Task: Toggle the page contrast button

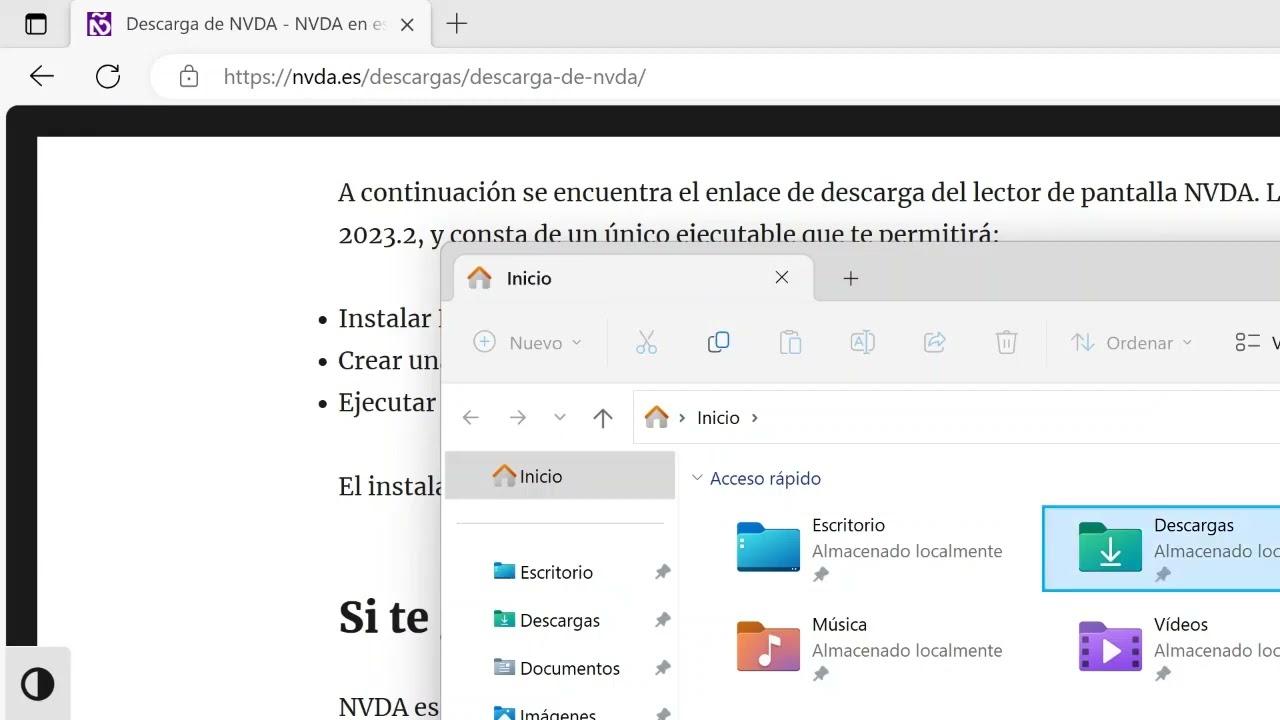Action: pyautogui.click(x=38, y=684)
